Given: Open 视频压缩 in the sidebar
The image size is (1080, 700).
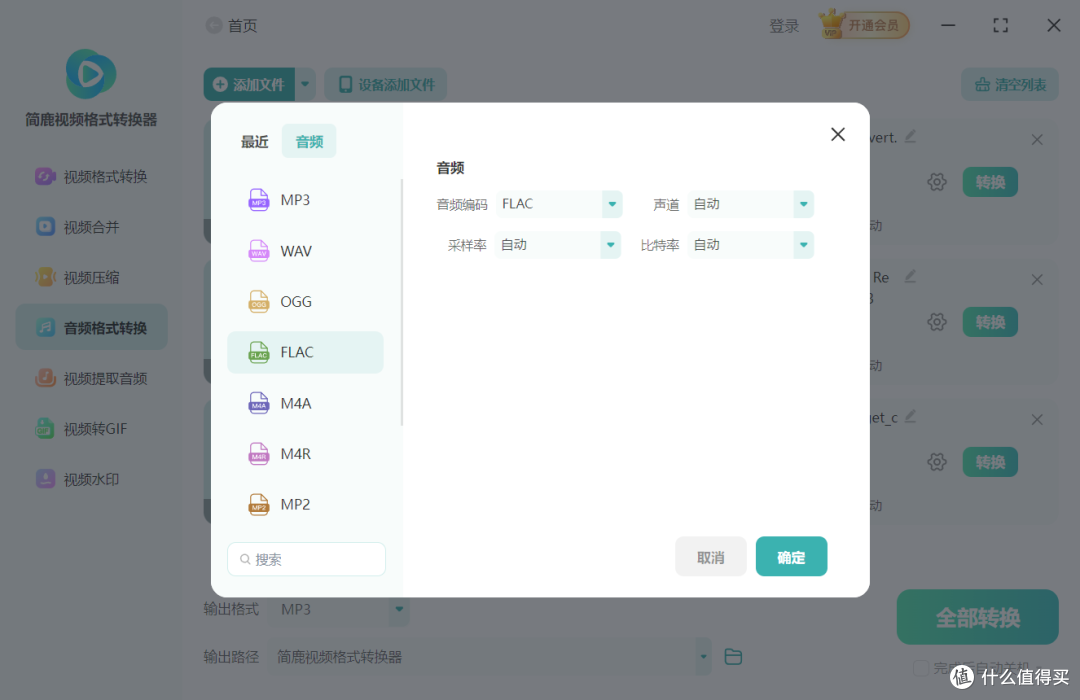Looking at the screenshot, I should coord(92,277).
